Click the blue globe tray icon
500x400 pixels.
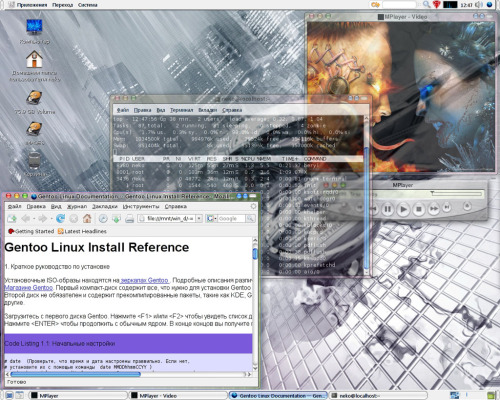pyautogui.click(x=490, y=5)
